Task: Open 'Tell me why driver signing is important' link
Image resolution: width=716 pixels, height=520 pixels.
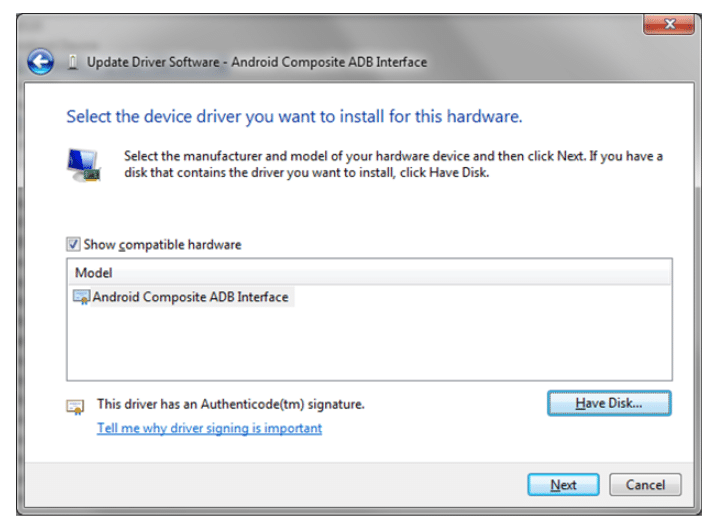Action: [x=209, y=428]
